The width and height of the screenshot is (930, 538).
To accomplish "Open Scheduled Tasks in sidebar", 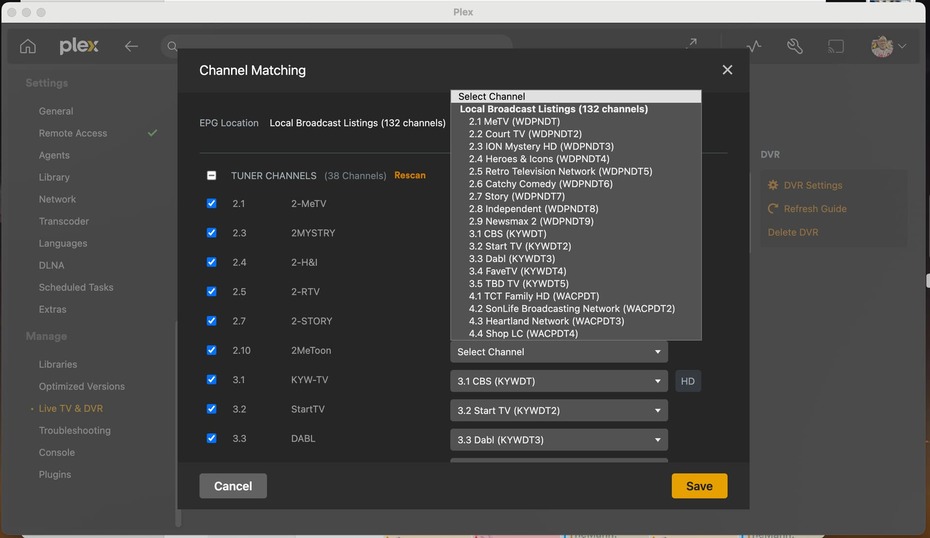I will pyautogui.click(x=76, y=287).
